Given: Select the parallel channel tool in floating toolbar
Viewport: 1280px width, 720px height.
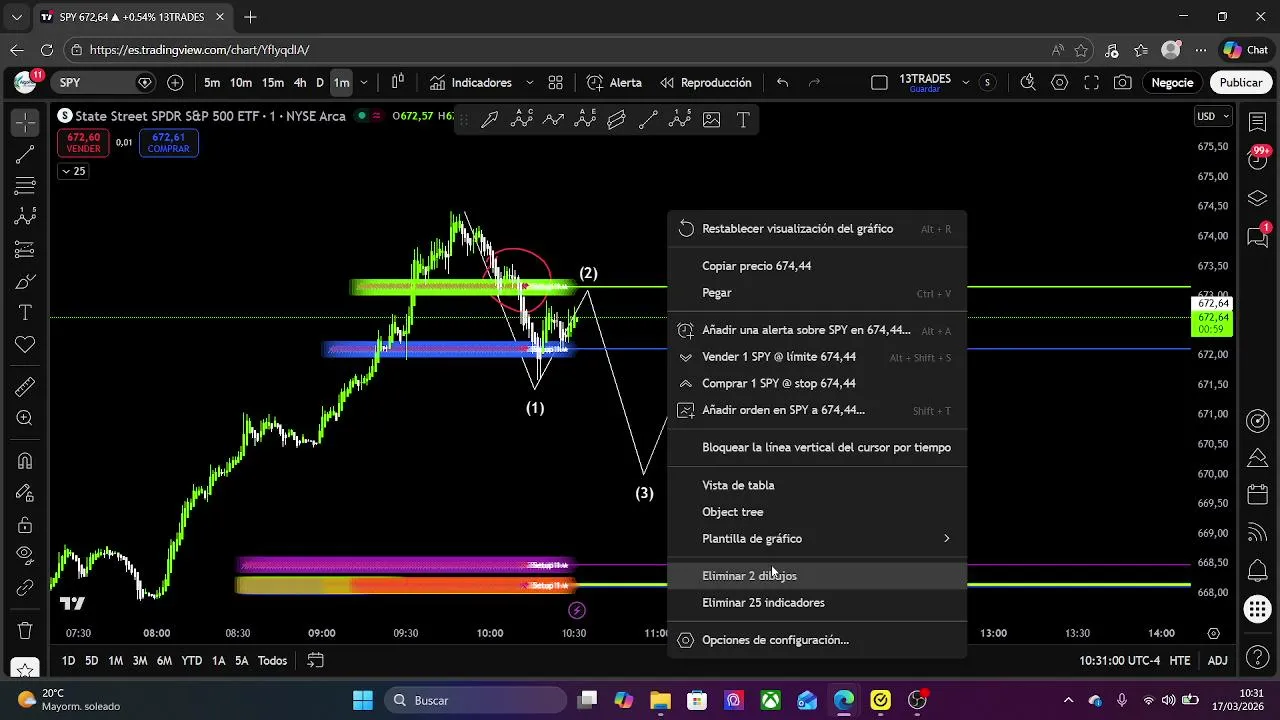Looking at the screenshot, I should [616, 120].
